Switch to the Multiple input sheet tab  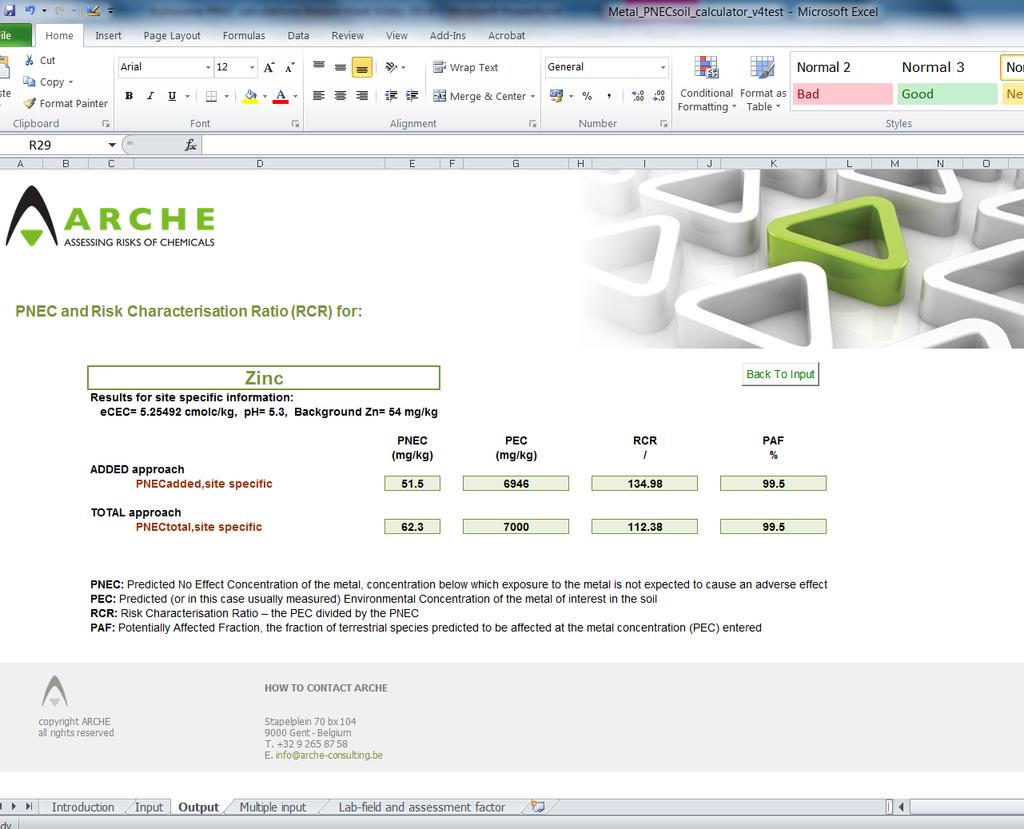coord(273,807)
